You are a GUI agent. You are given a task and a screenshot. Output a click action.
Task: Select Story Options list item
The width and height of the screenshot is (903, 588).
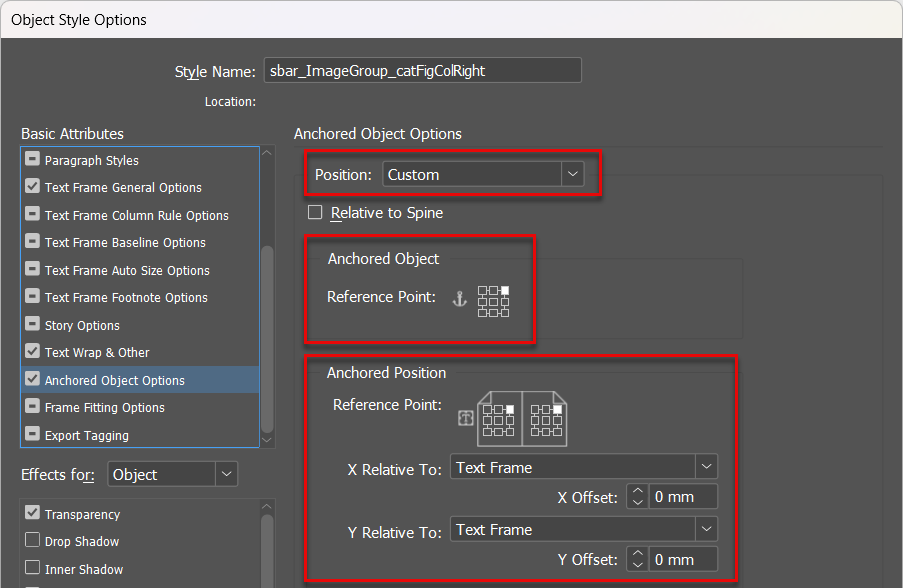(x=140, y=325)
